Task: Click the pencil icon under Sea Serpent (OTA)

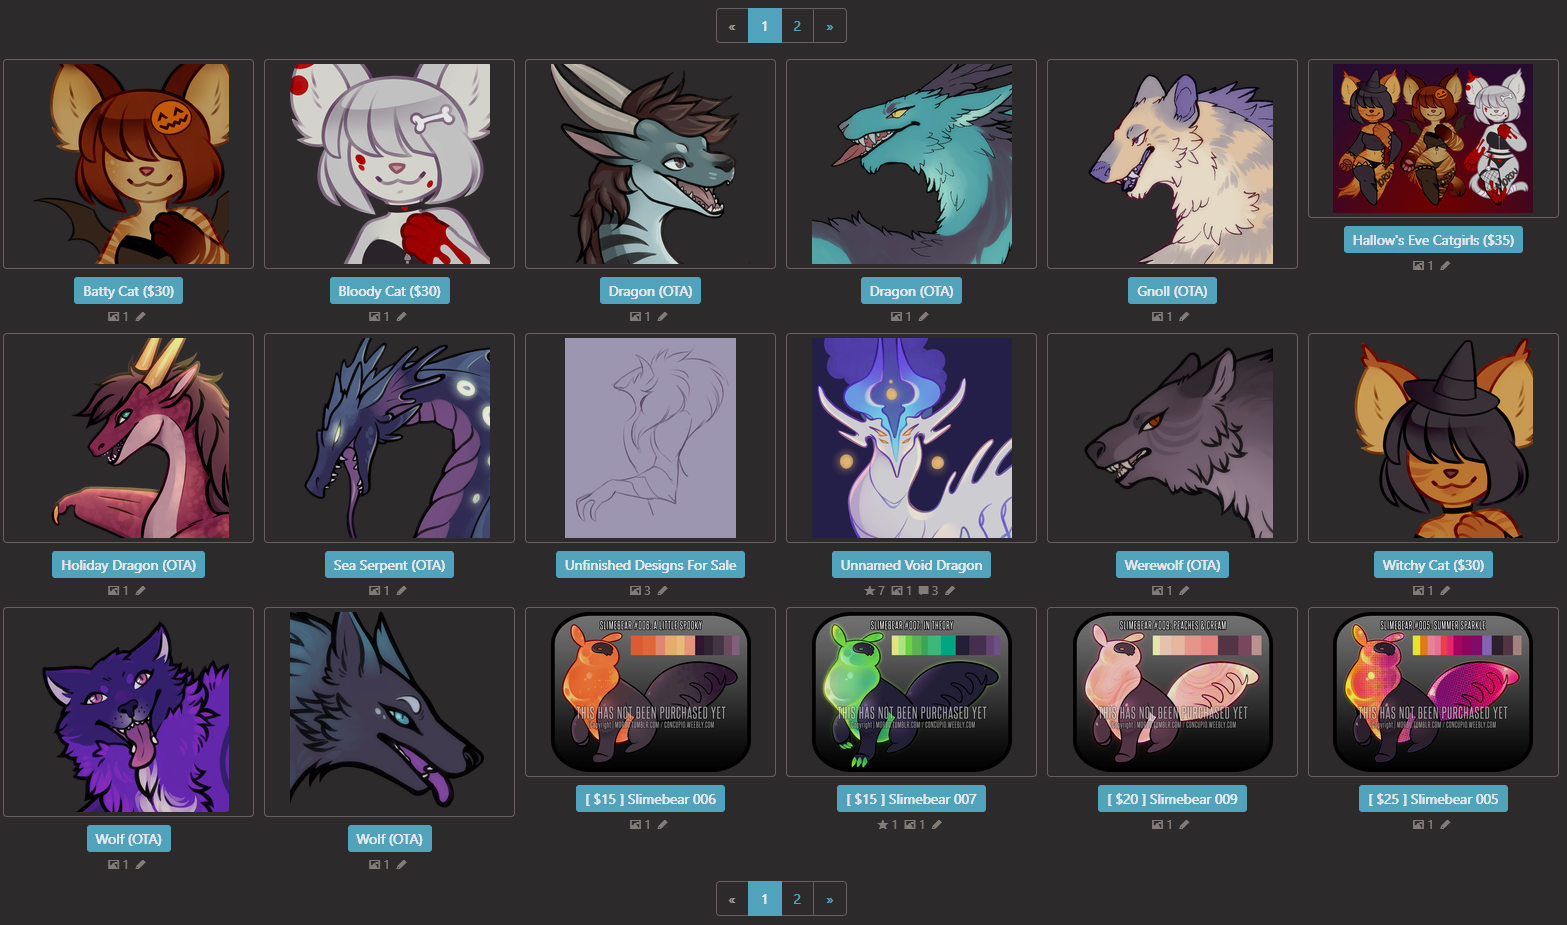Action: click(402, 591)
